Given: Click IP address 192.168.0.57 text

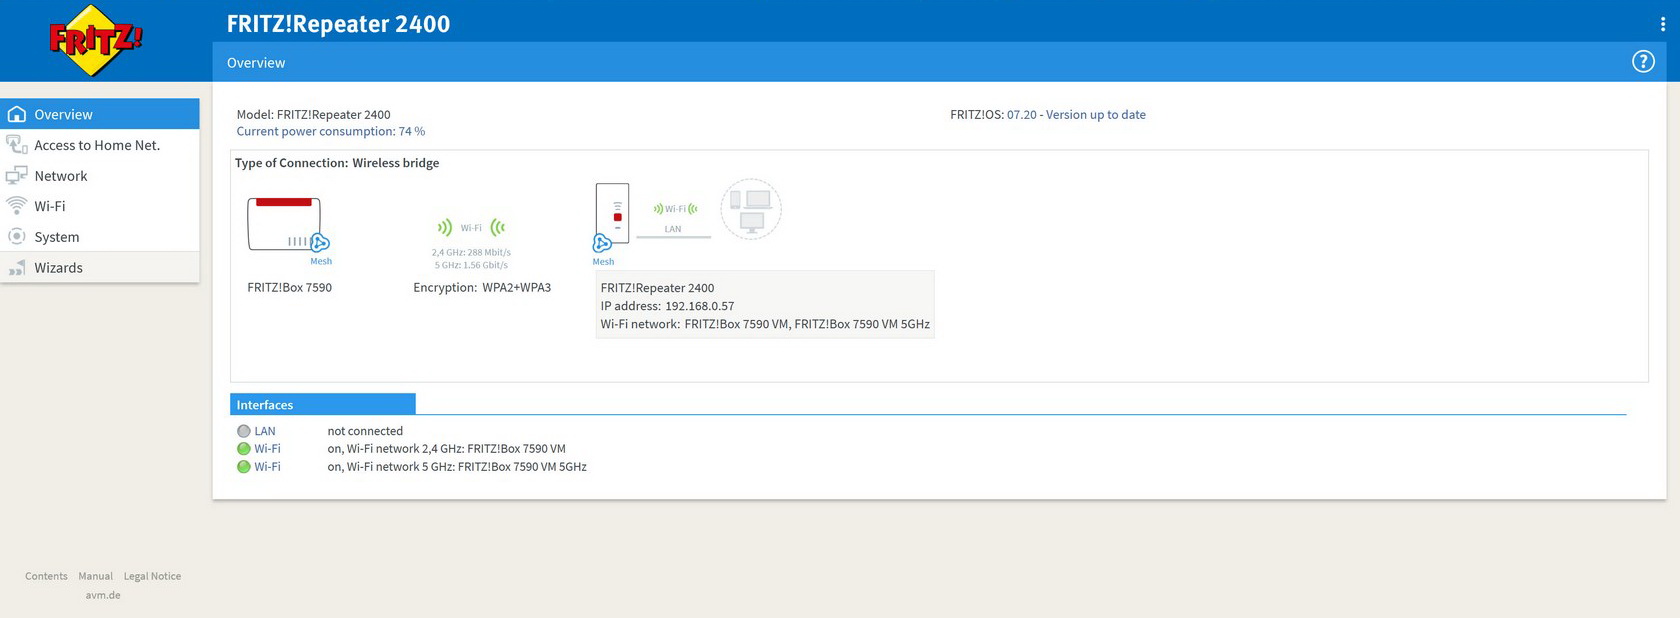Looking at the screenshot, I should click(667, 306).
